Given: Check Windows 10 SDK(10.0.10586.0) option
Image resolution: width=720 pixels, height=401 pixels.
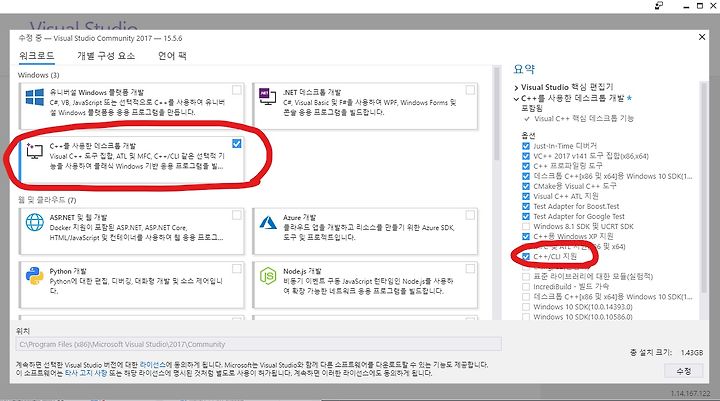Looking at the screenshot, I should pos(526,316).
